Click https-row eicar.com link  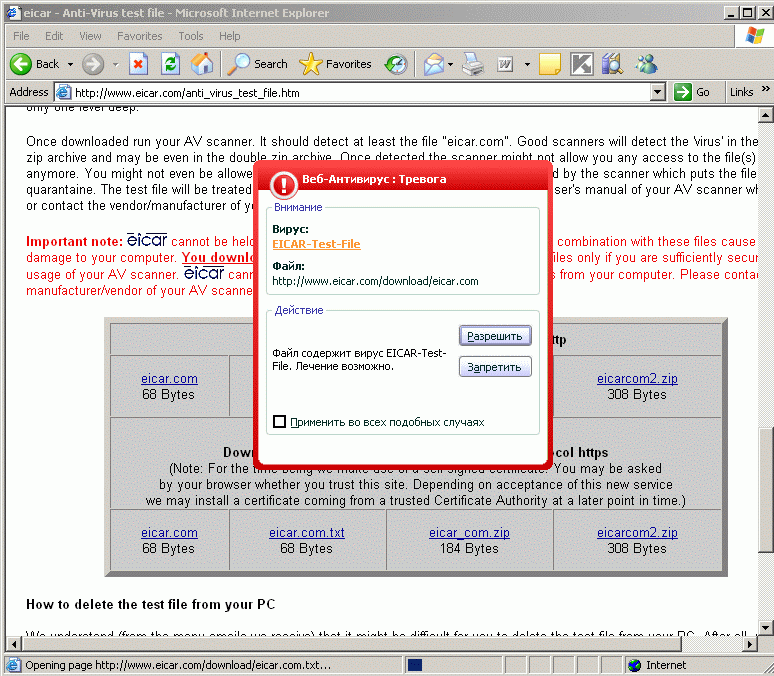click(169, 533)
